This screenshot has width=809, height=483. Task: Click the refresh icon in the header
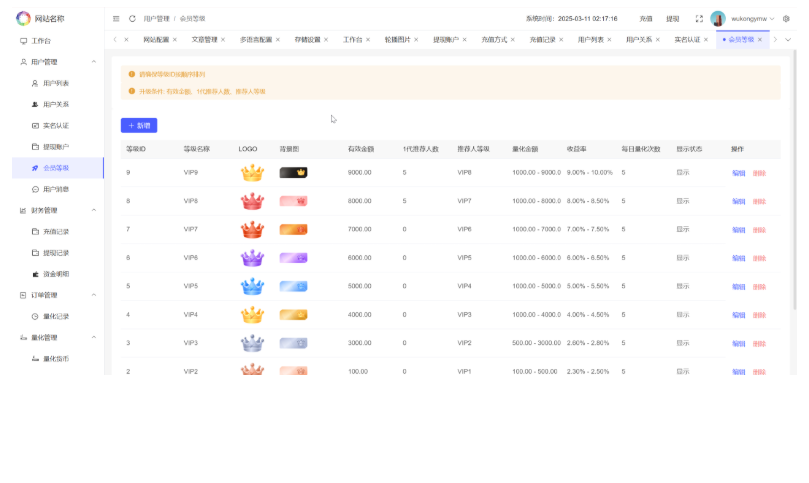point(132,18)
